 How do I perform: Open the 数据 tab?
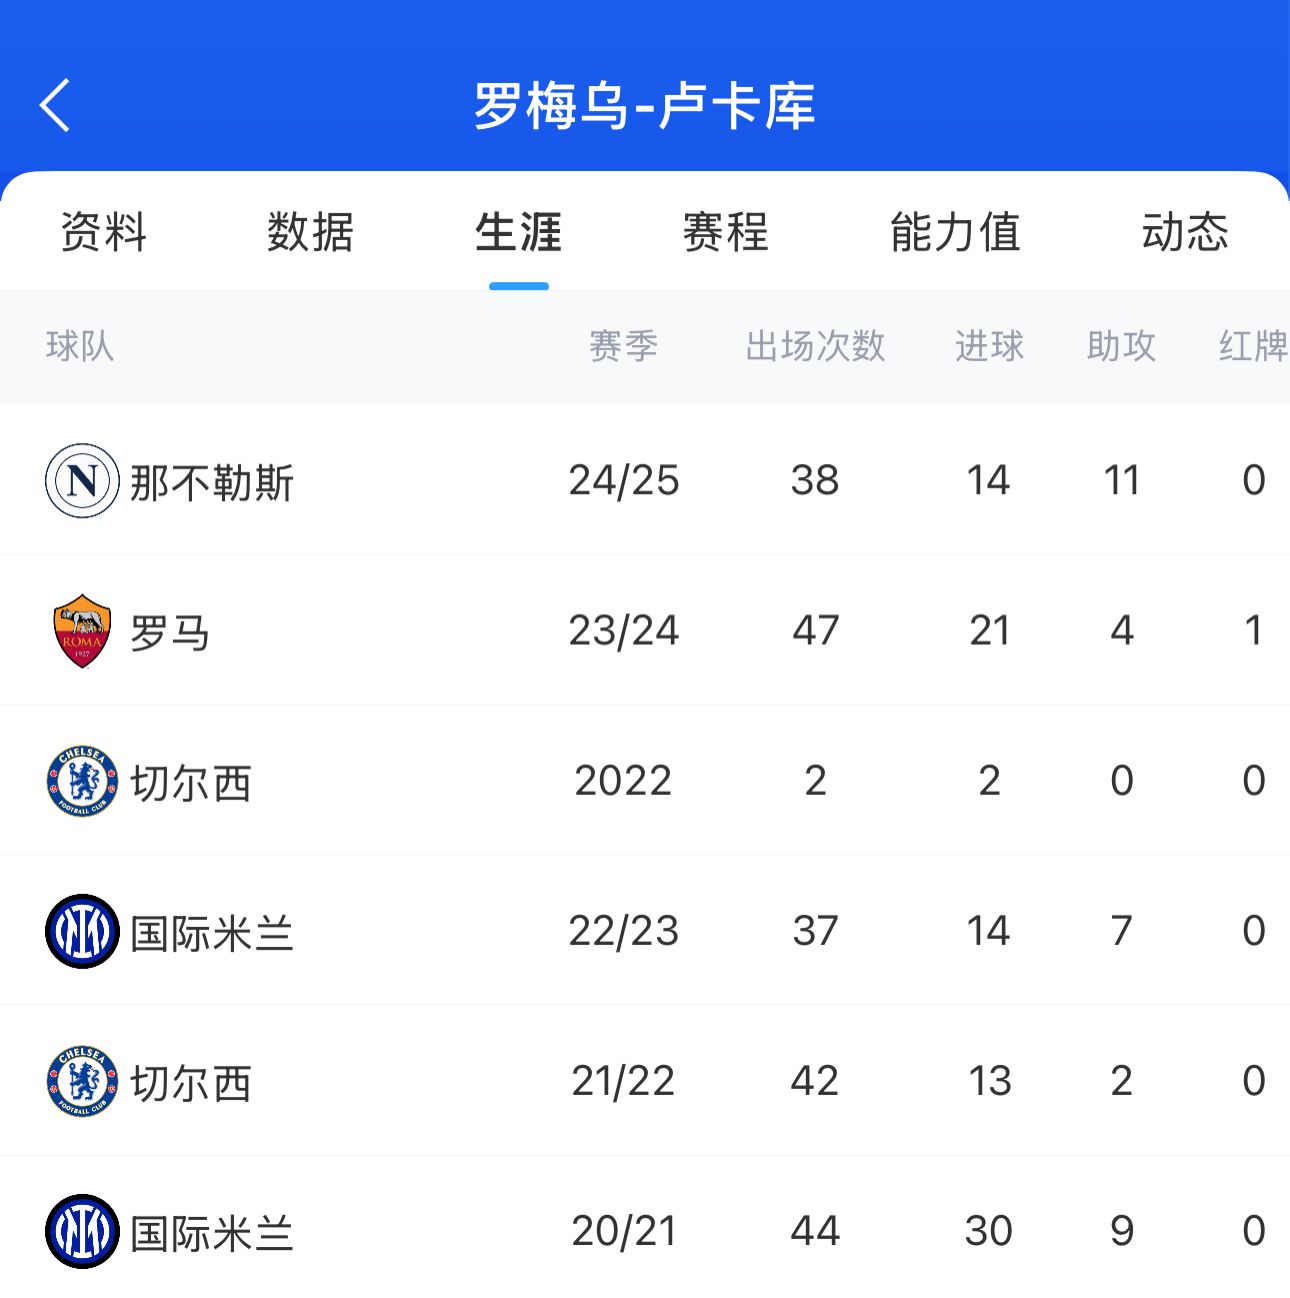pos(311,232)
